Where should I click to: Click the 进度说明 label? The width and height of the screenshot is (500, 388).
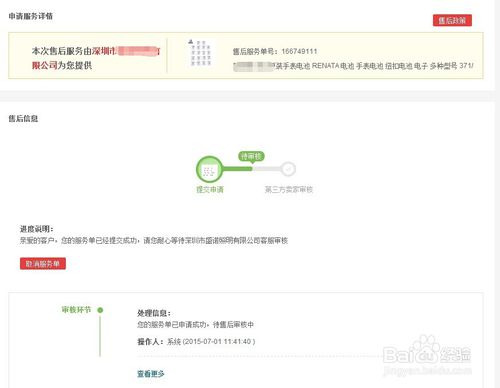(37, 229)
